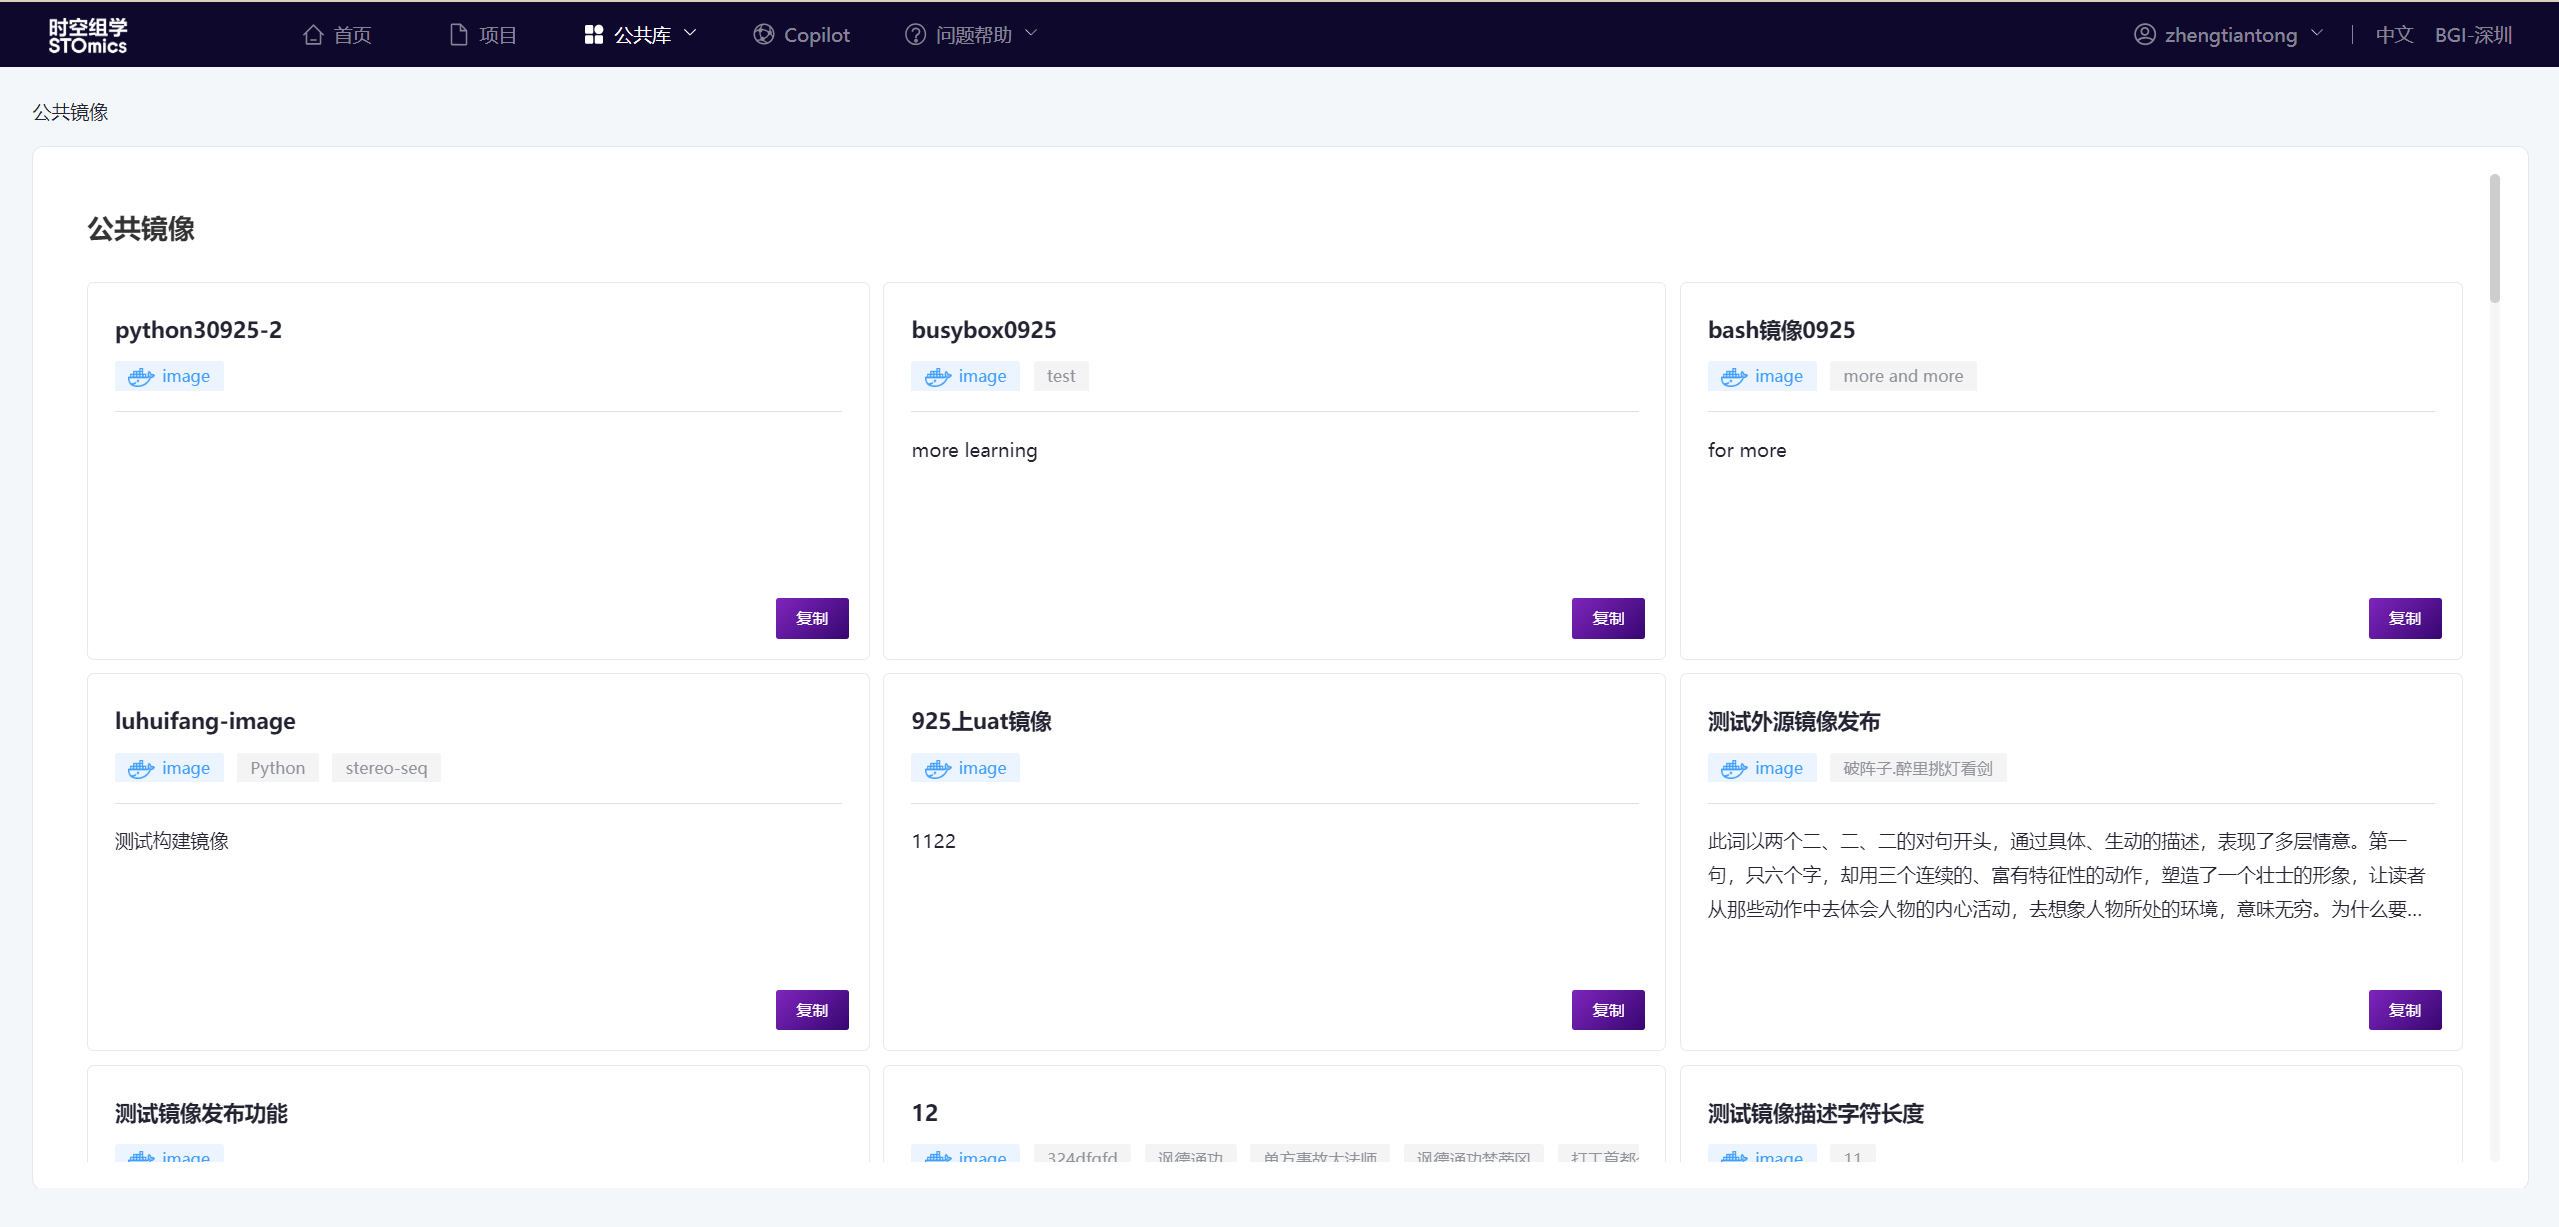Viewport: 2559px width, 1227px height.
Task: Switch language via 中文
Action: tap(2394, 35)
